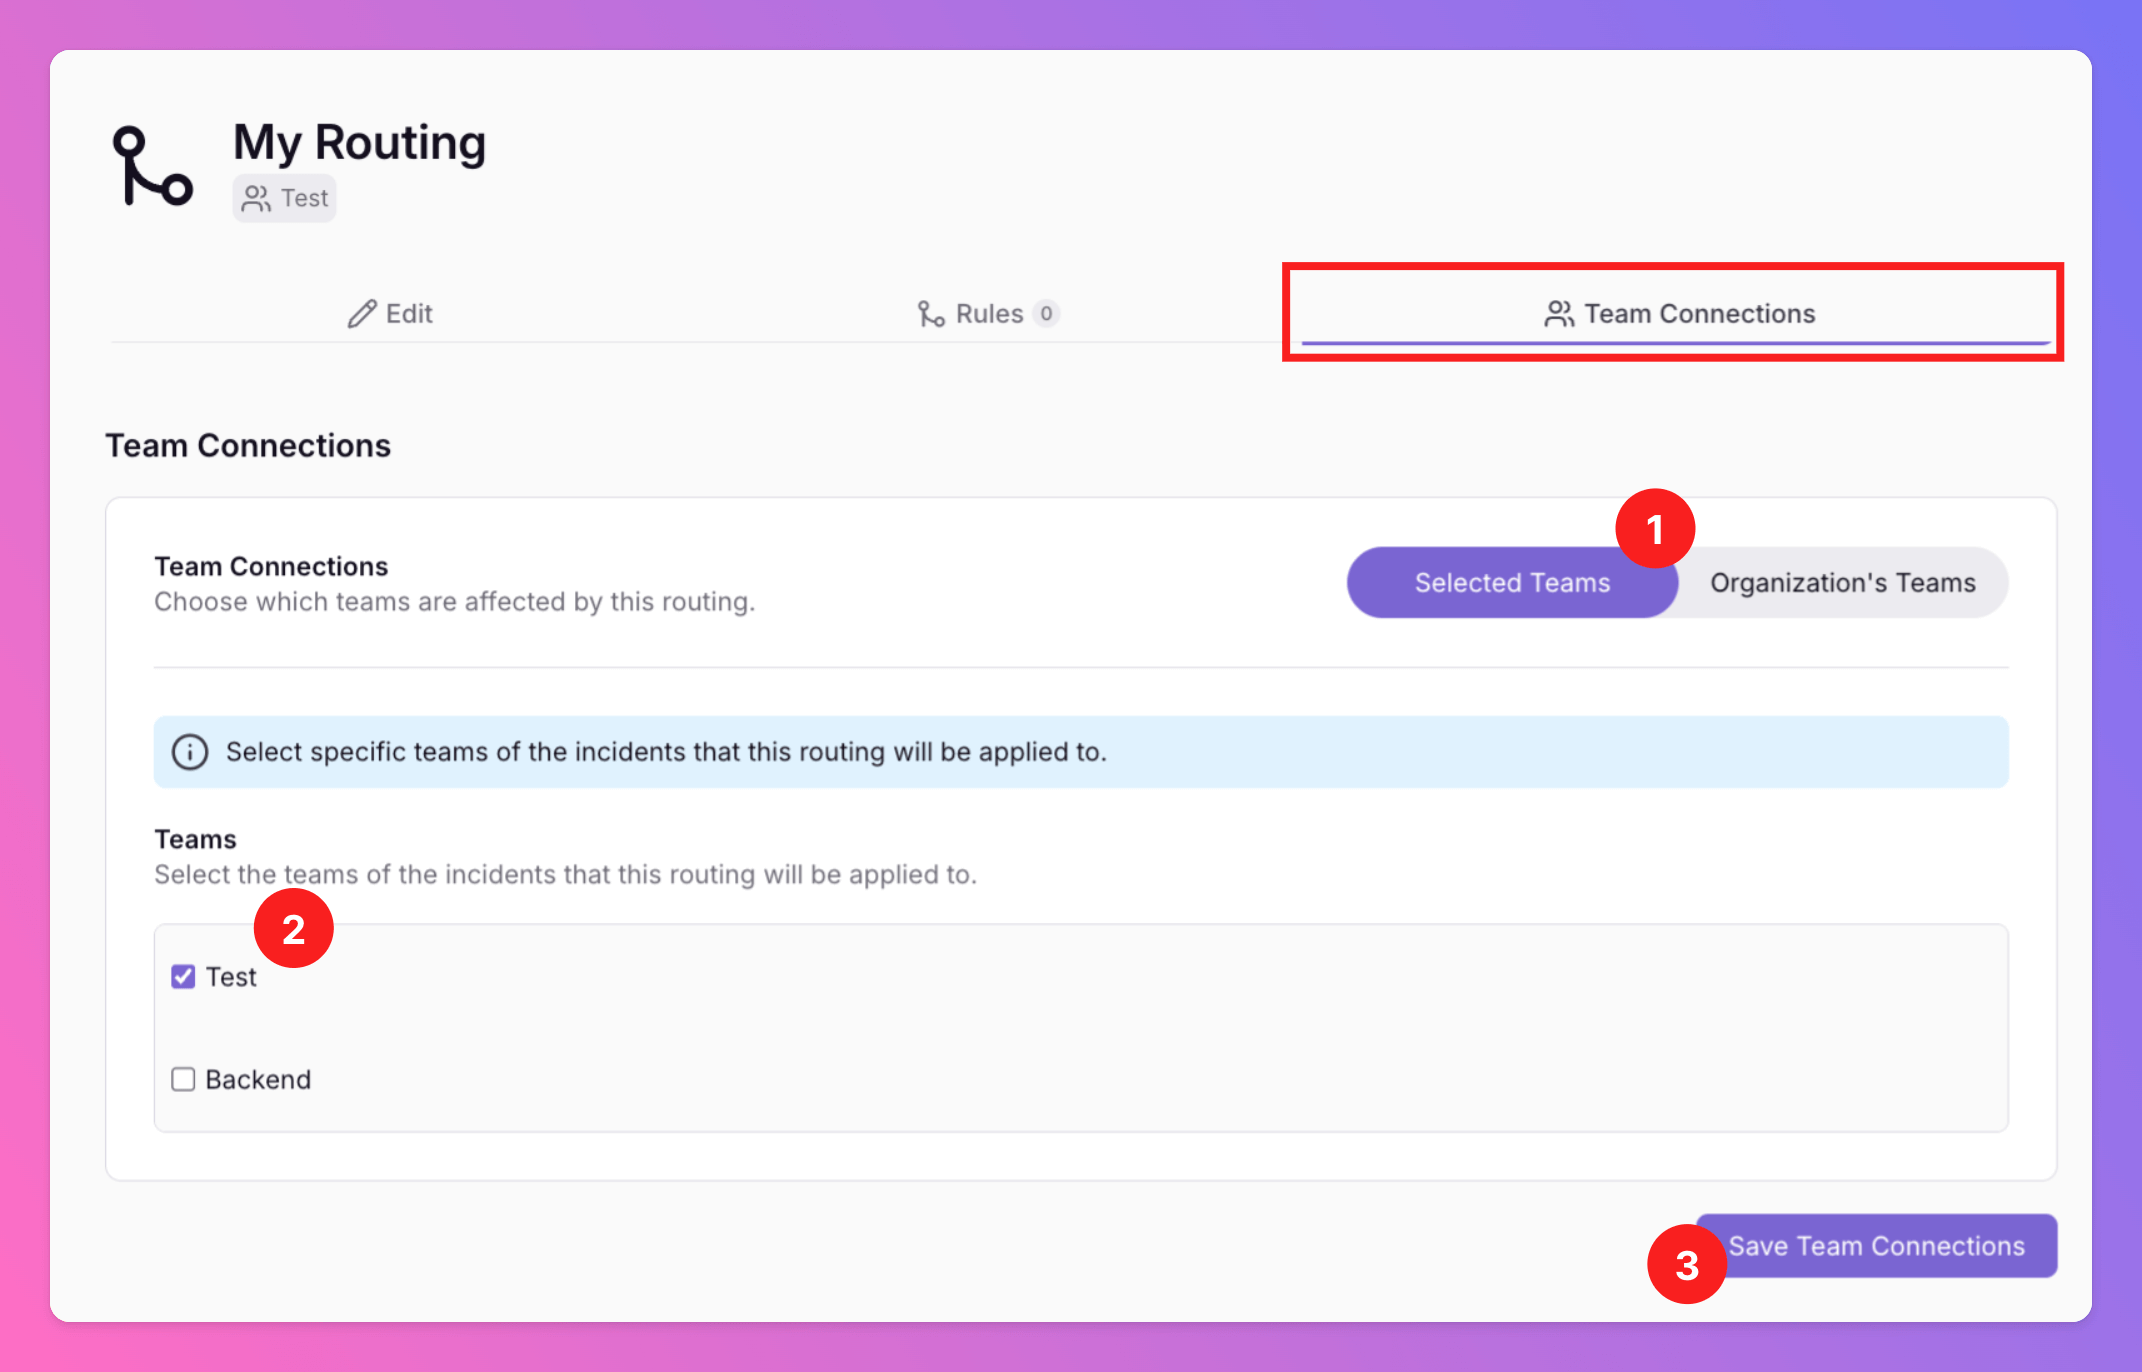Screen dimensions: 2142x1372
Task: Click the people icon in Test badge
Action: coord(256,198)
